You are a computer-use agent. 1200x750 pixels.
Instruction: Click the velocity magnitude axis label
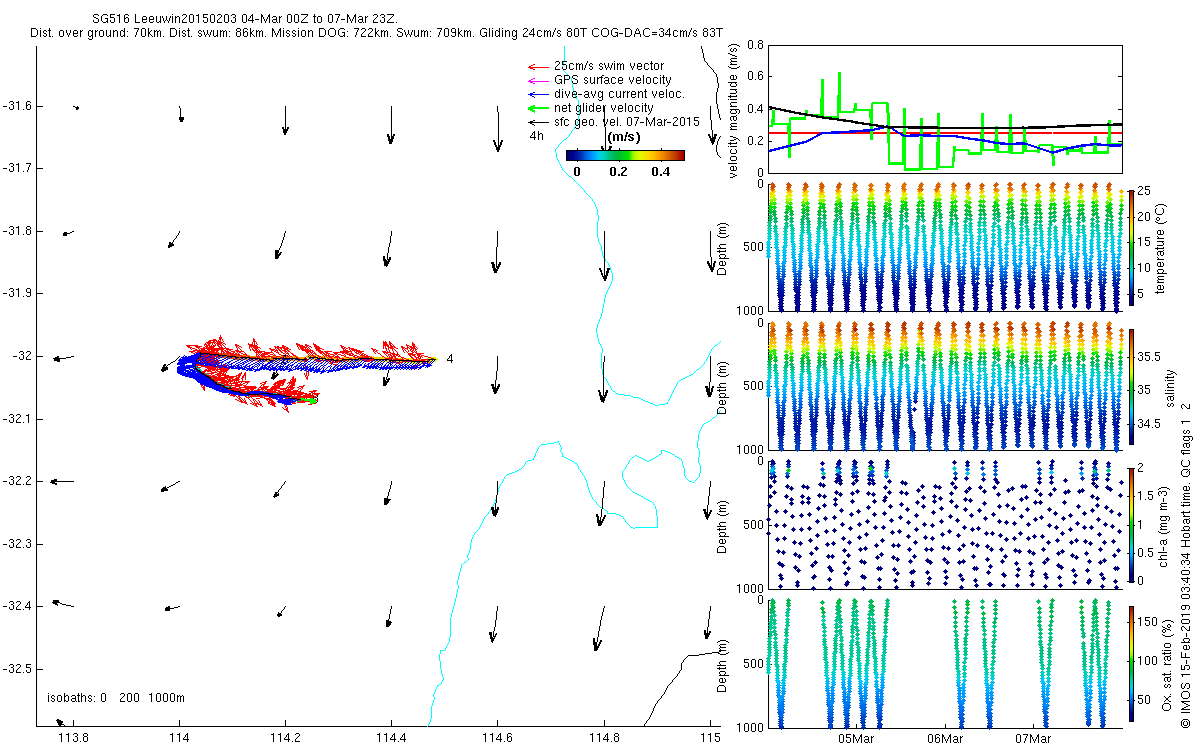(x=734, y=110)
